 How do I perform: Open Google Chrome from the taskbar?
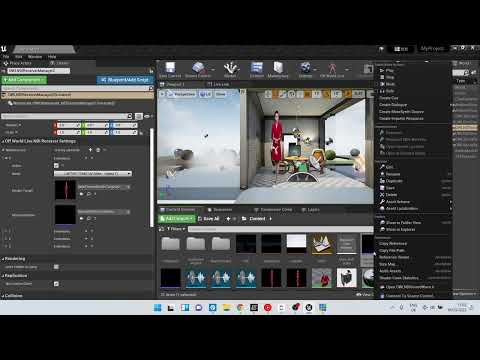coord(240,308)
